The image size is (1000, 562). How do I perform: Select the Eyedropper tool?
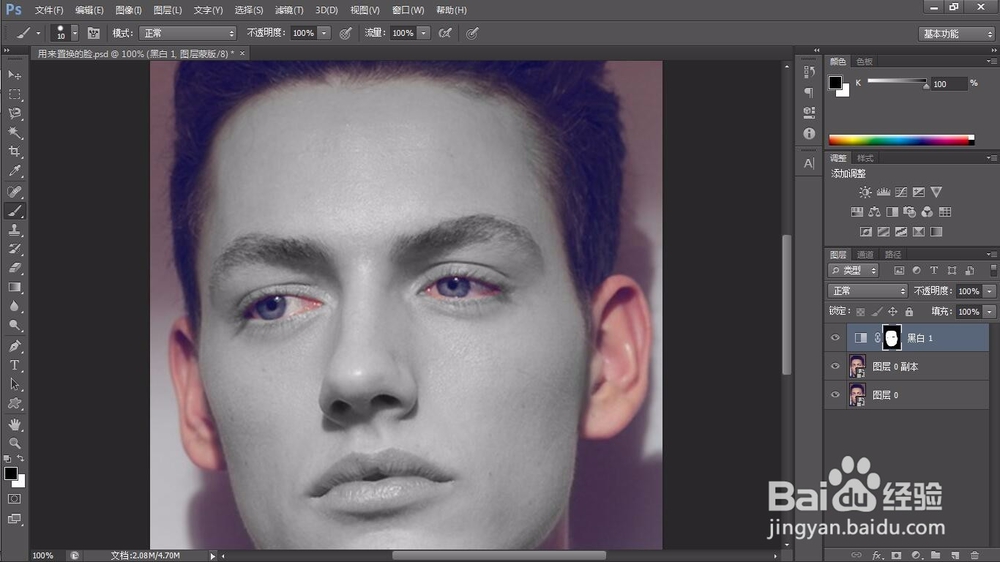click(14, 171)
